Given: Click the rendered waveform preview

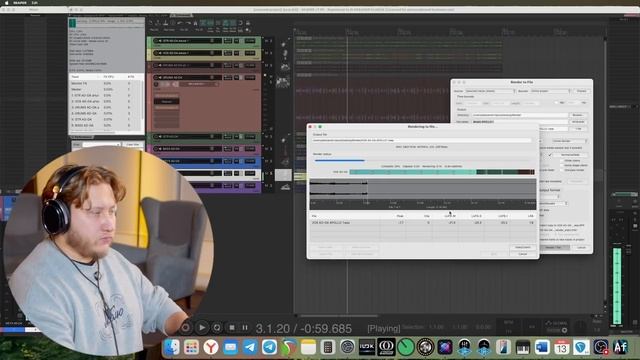Looking at the screenshot, I should pos(422,189).
